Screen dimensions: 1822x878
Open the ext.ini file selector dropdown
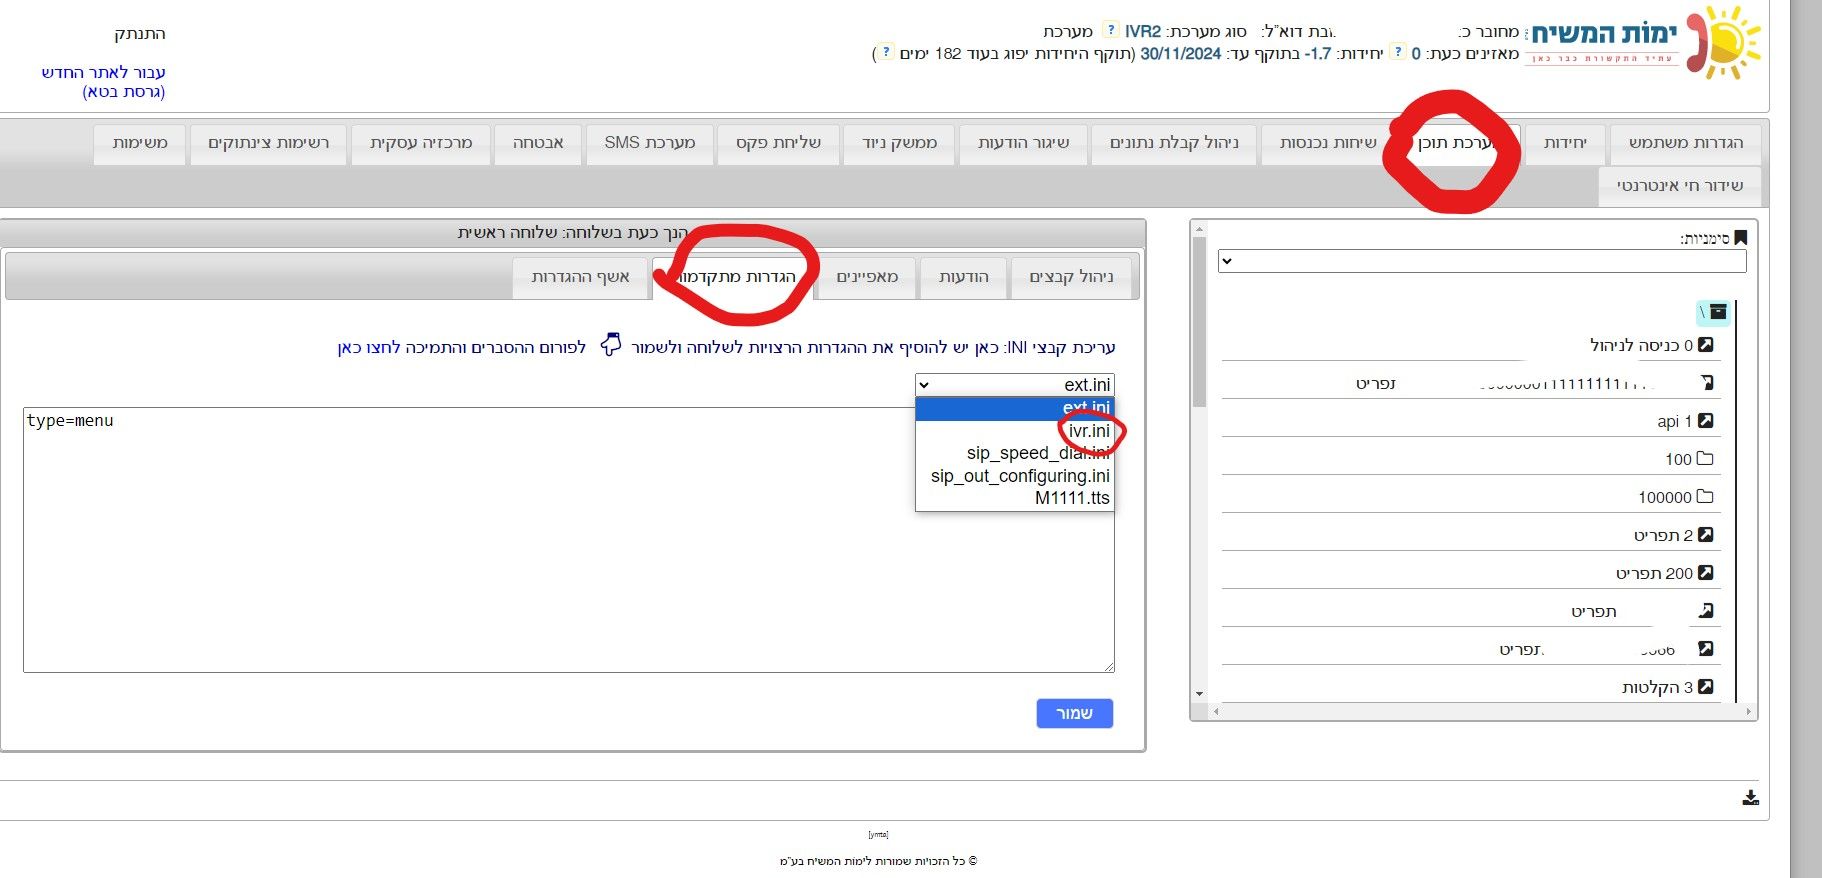1014,385
